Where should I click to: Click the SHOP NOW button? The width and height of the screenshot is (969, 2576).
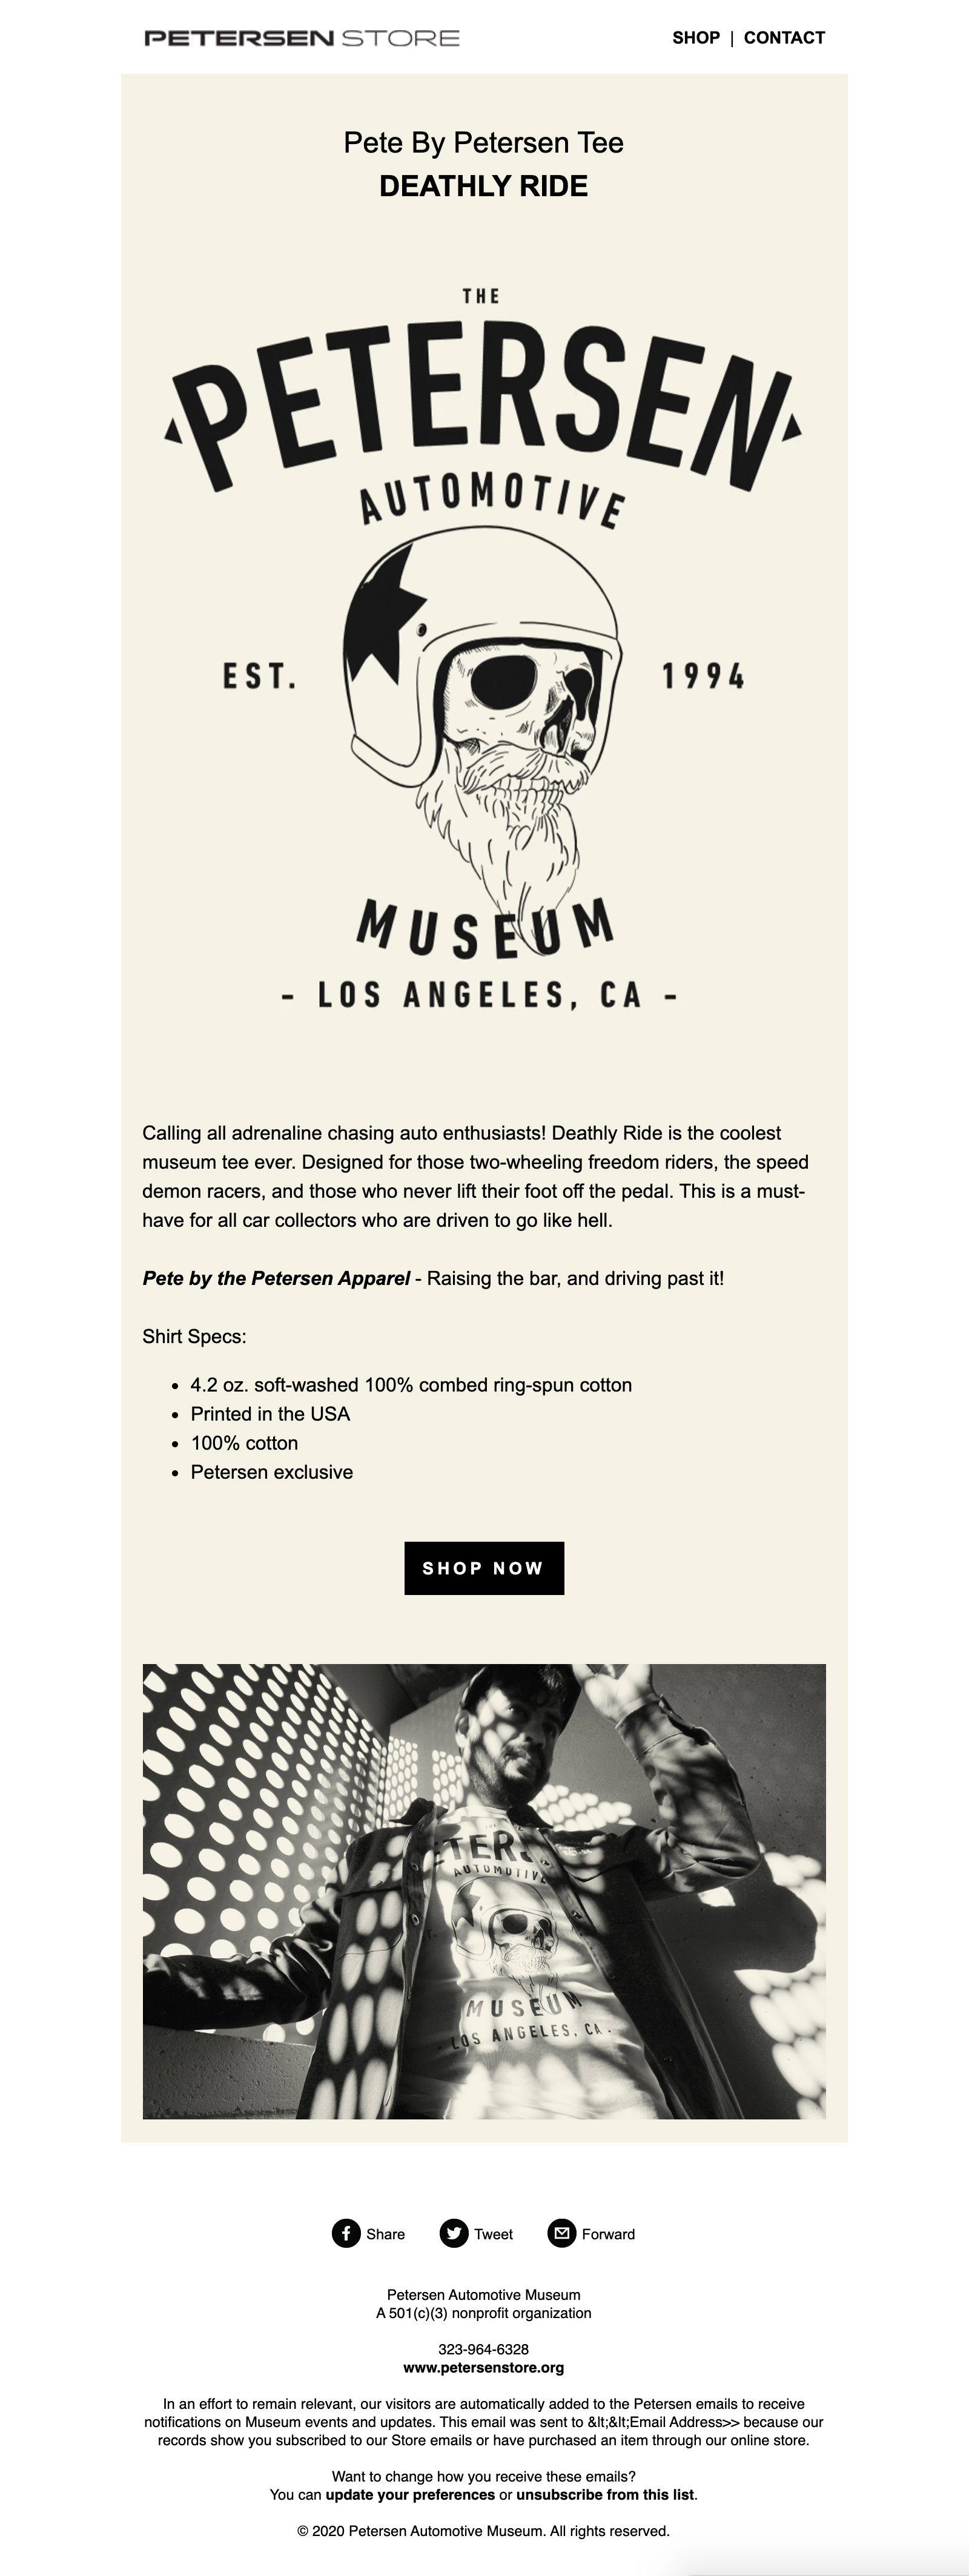484,1568
